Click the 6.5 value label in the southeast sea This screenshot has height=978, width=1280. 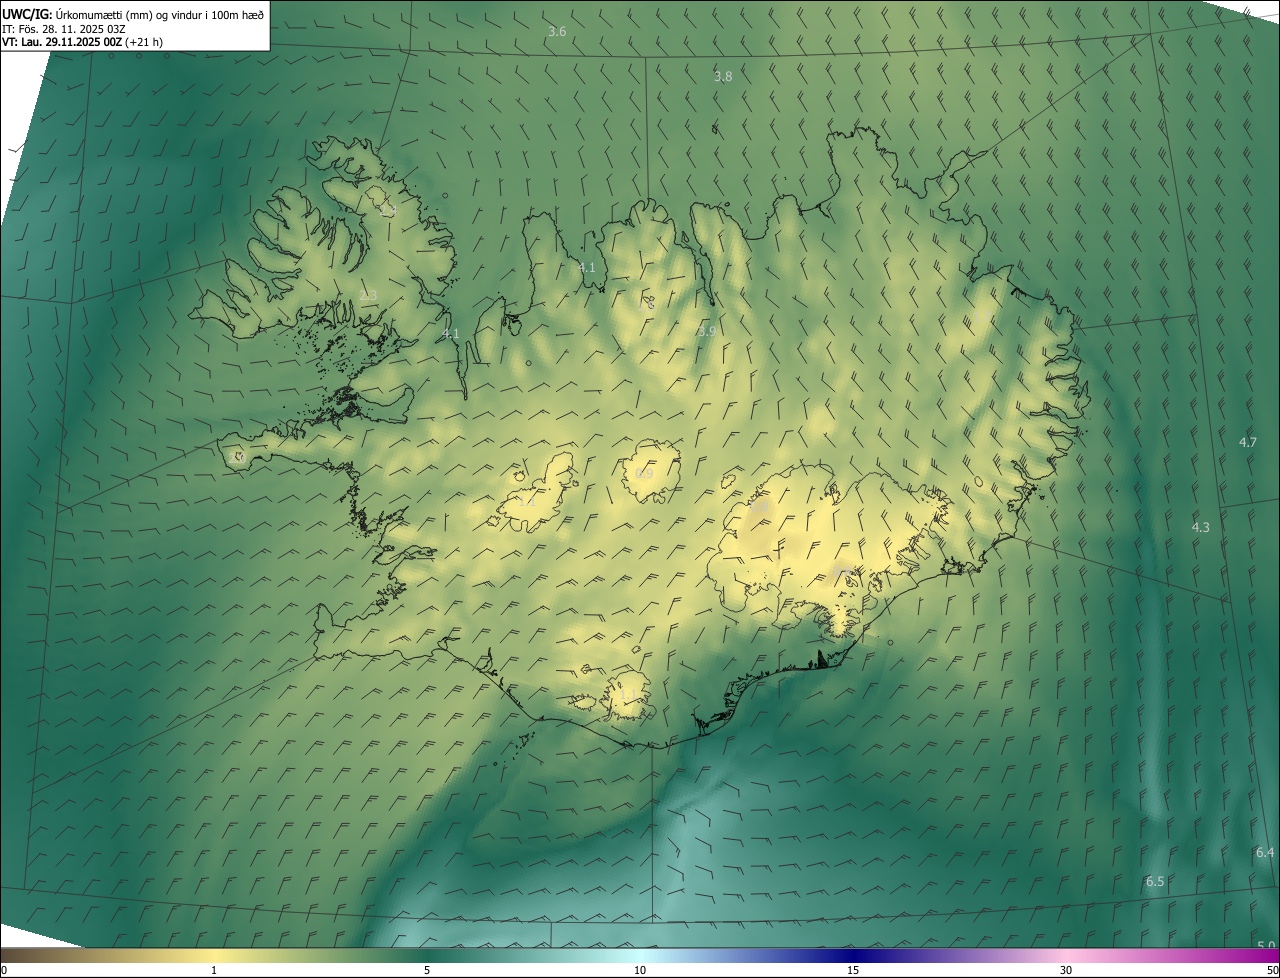tap(1155, 881)
